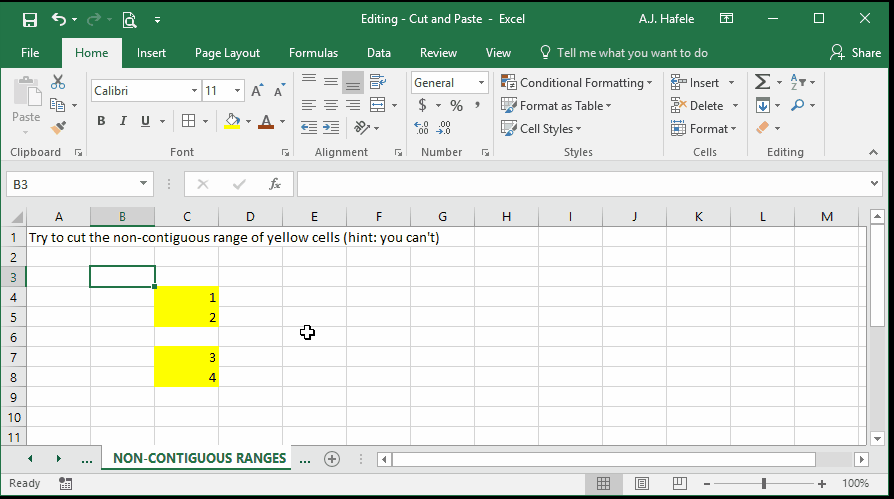894x499 pixels.
Task: Select the Format Painter brush
Action: point(58,128)
